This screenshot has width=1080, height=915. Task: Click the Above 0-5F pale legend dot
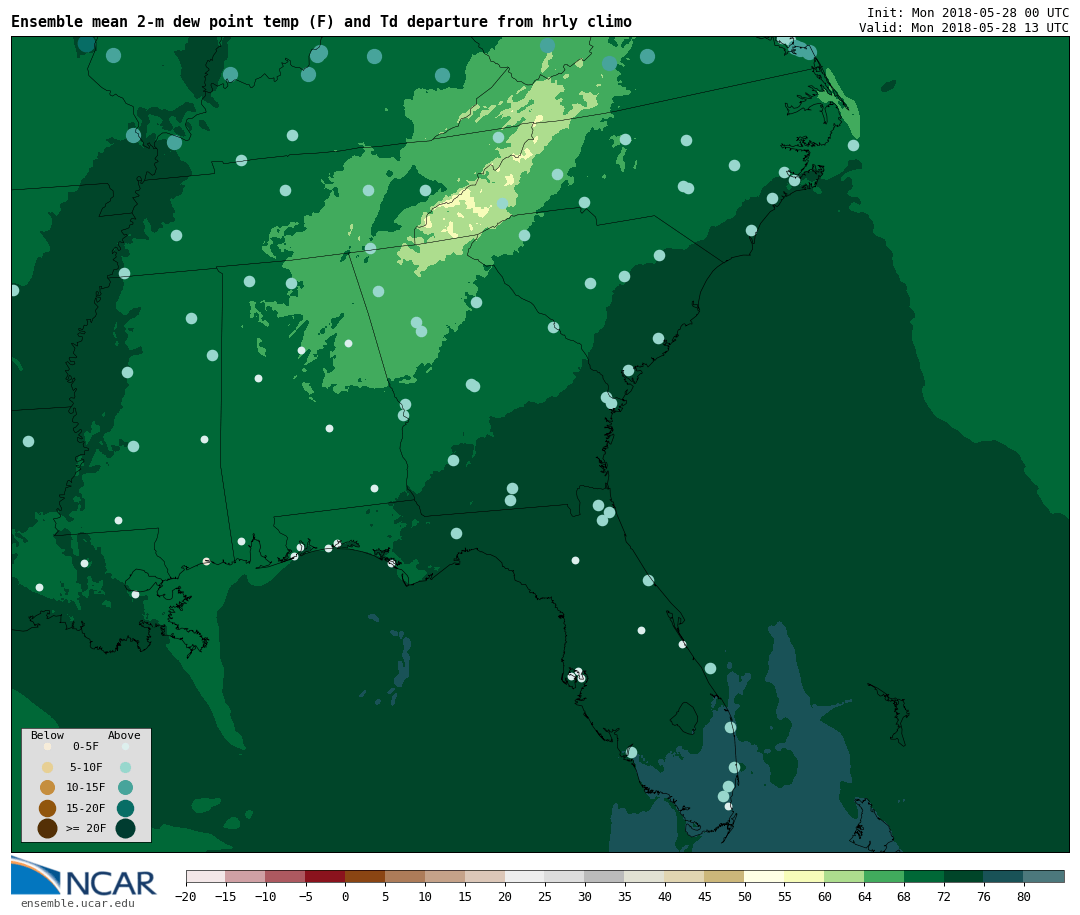125,746
